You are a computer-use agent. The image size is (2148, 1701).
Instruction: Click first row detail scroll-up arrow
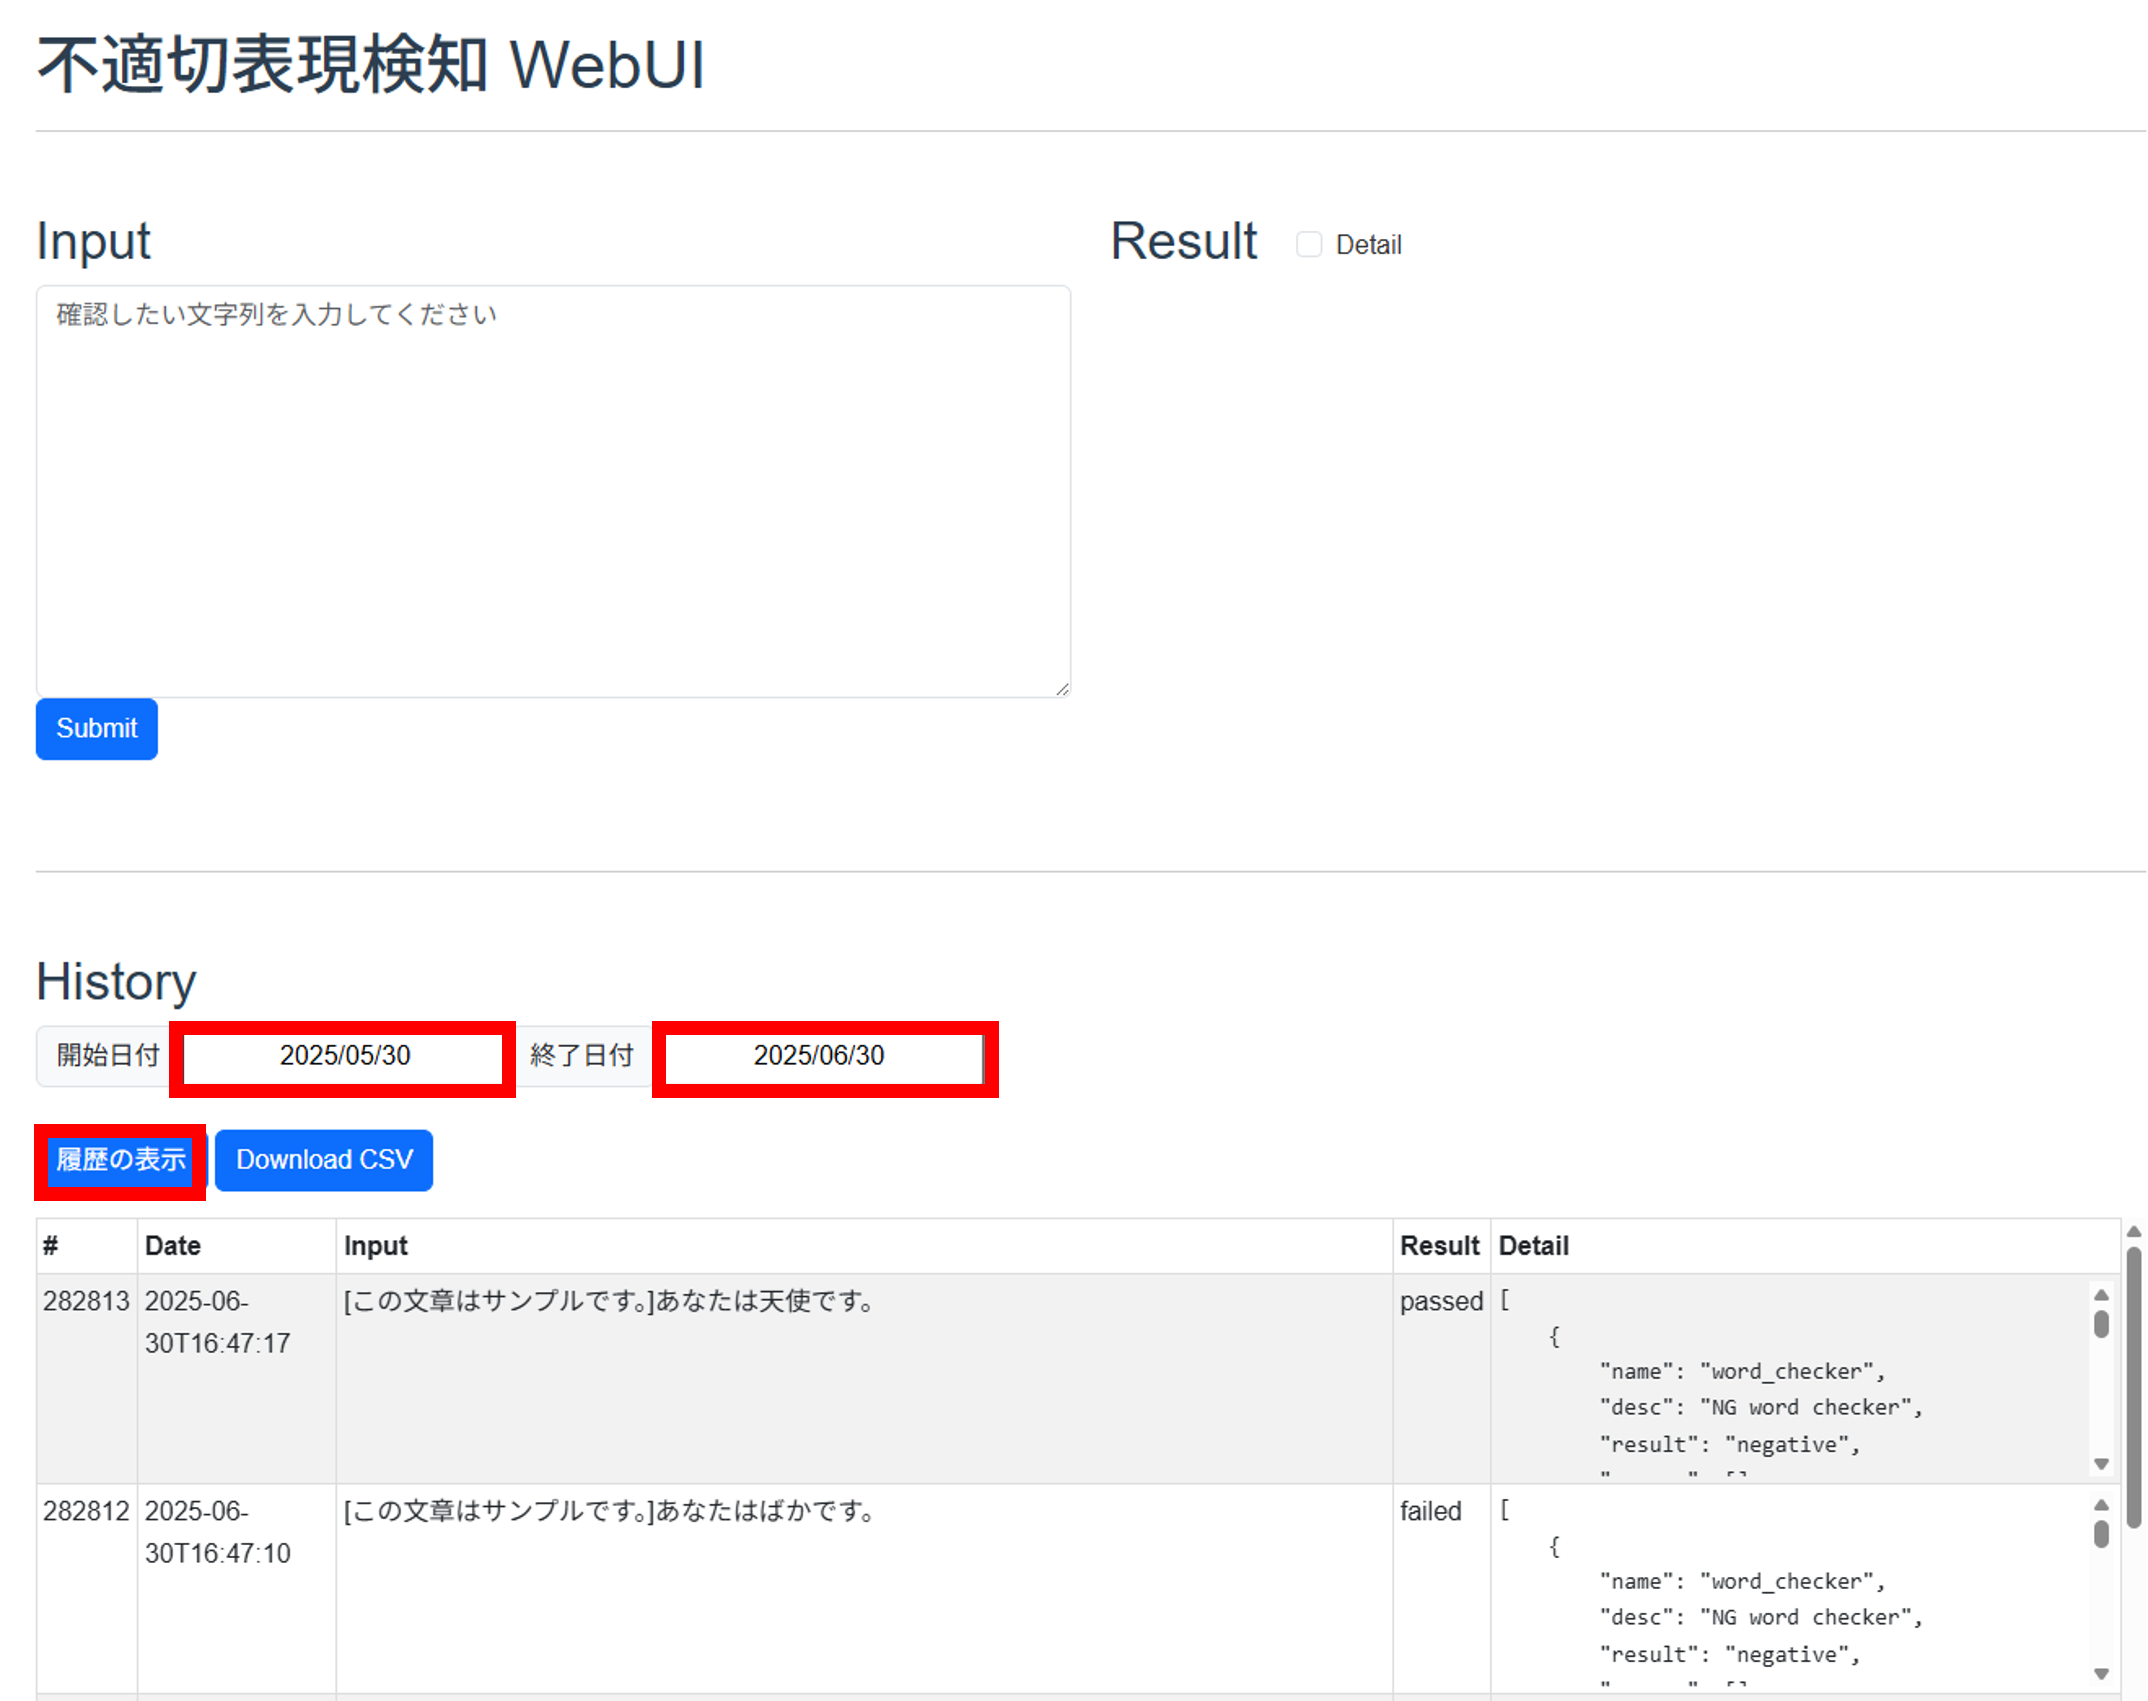(x=2101, y=1295)
